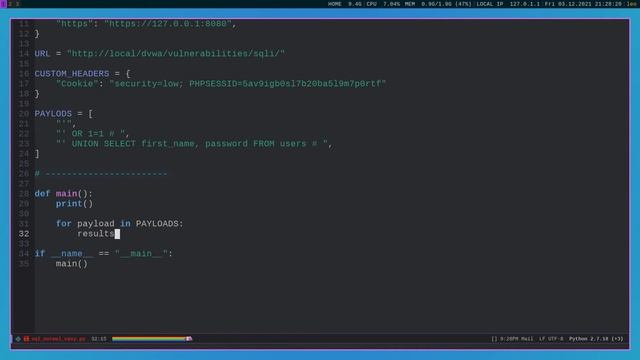Click the red file save-state icon in modeline
This screenshot has height=360, width=640.
tap(26, 339)
